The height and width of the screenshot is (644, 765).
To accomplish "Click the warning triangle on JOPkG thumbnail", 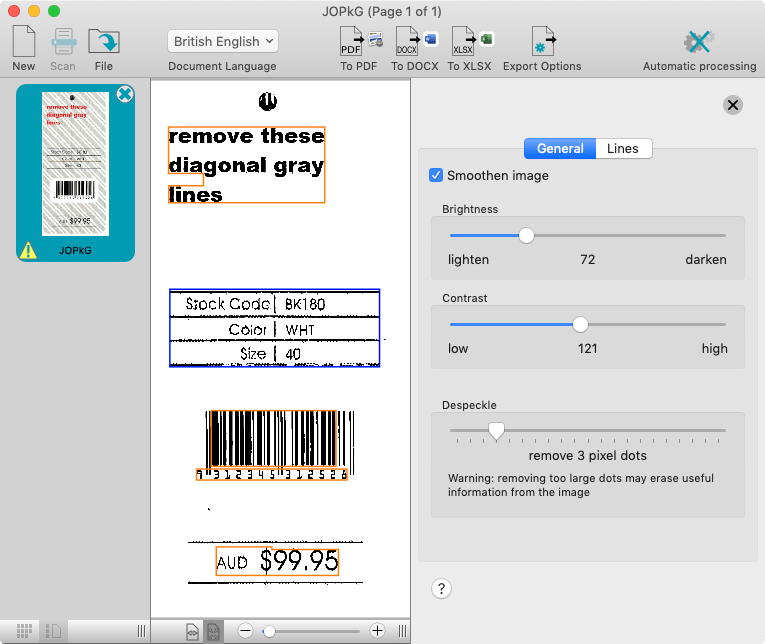I will 28,250.
